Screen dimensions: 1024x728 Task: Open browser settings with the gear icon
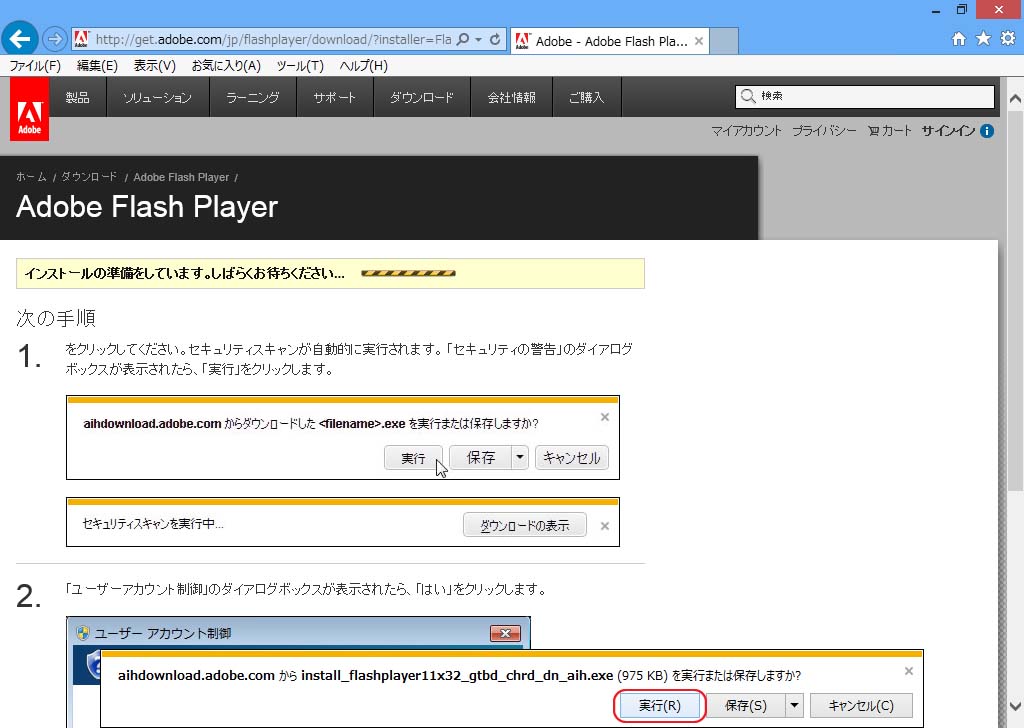pos(1007,39)
